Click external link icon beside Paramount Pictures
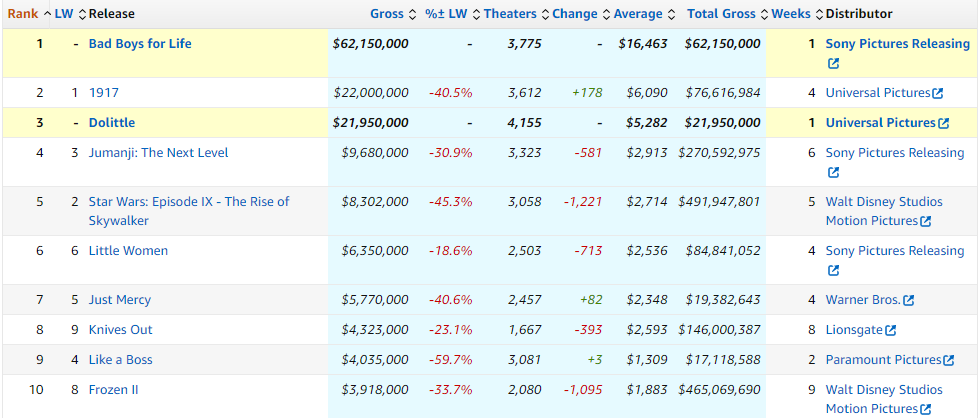This screenshot has height=418, width=979. (x=948, y=360)
